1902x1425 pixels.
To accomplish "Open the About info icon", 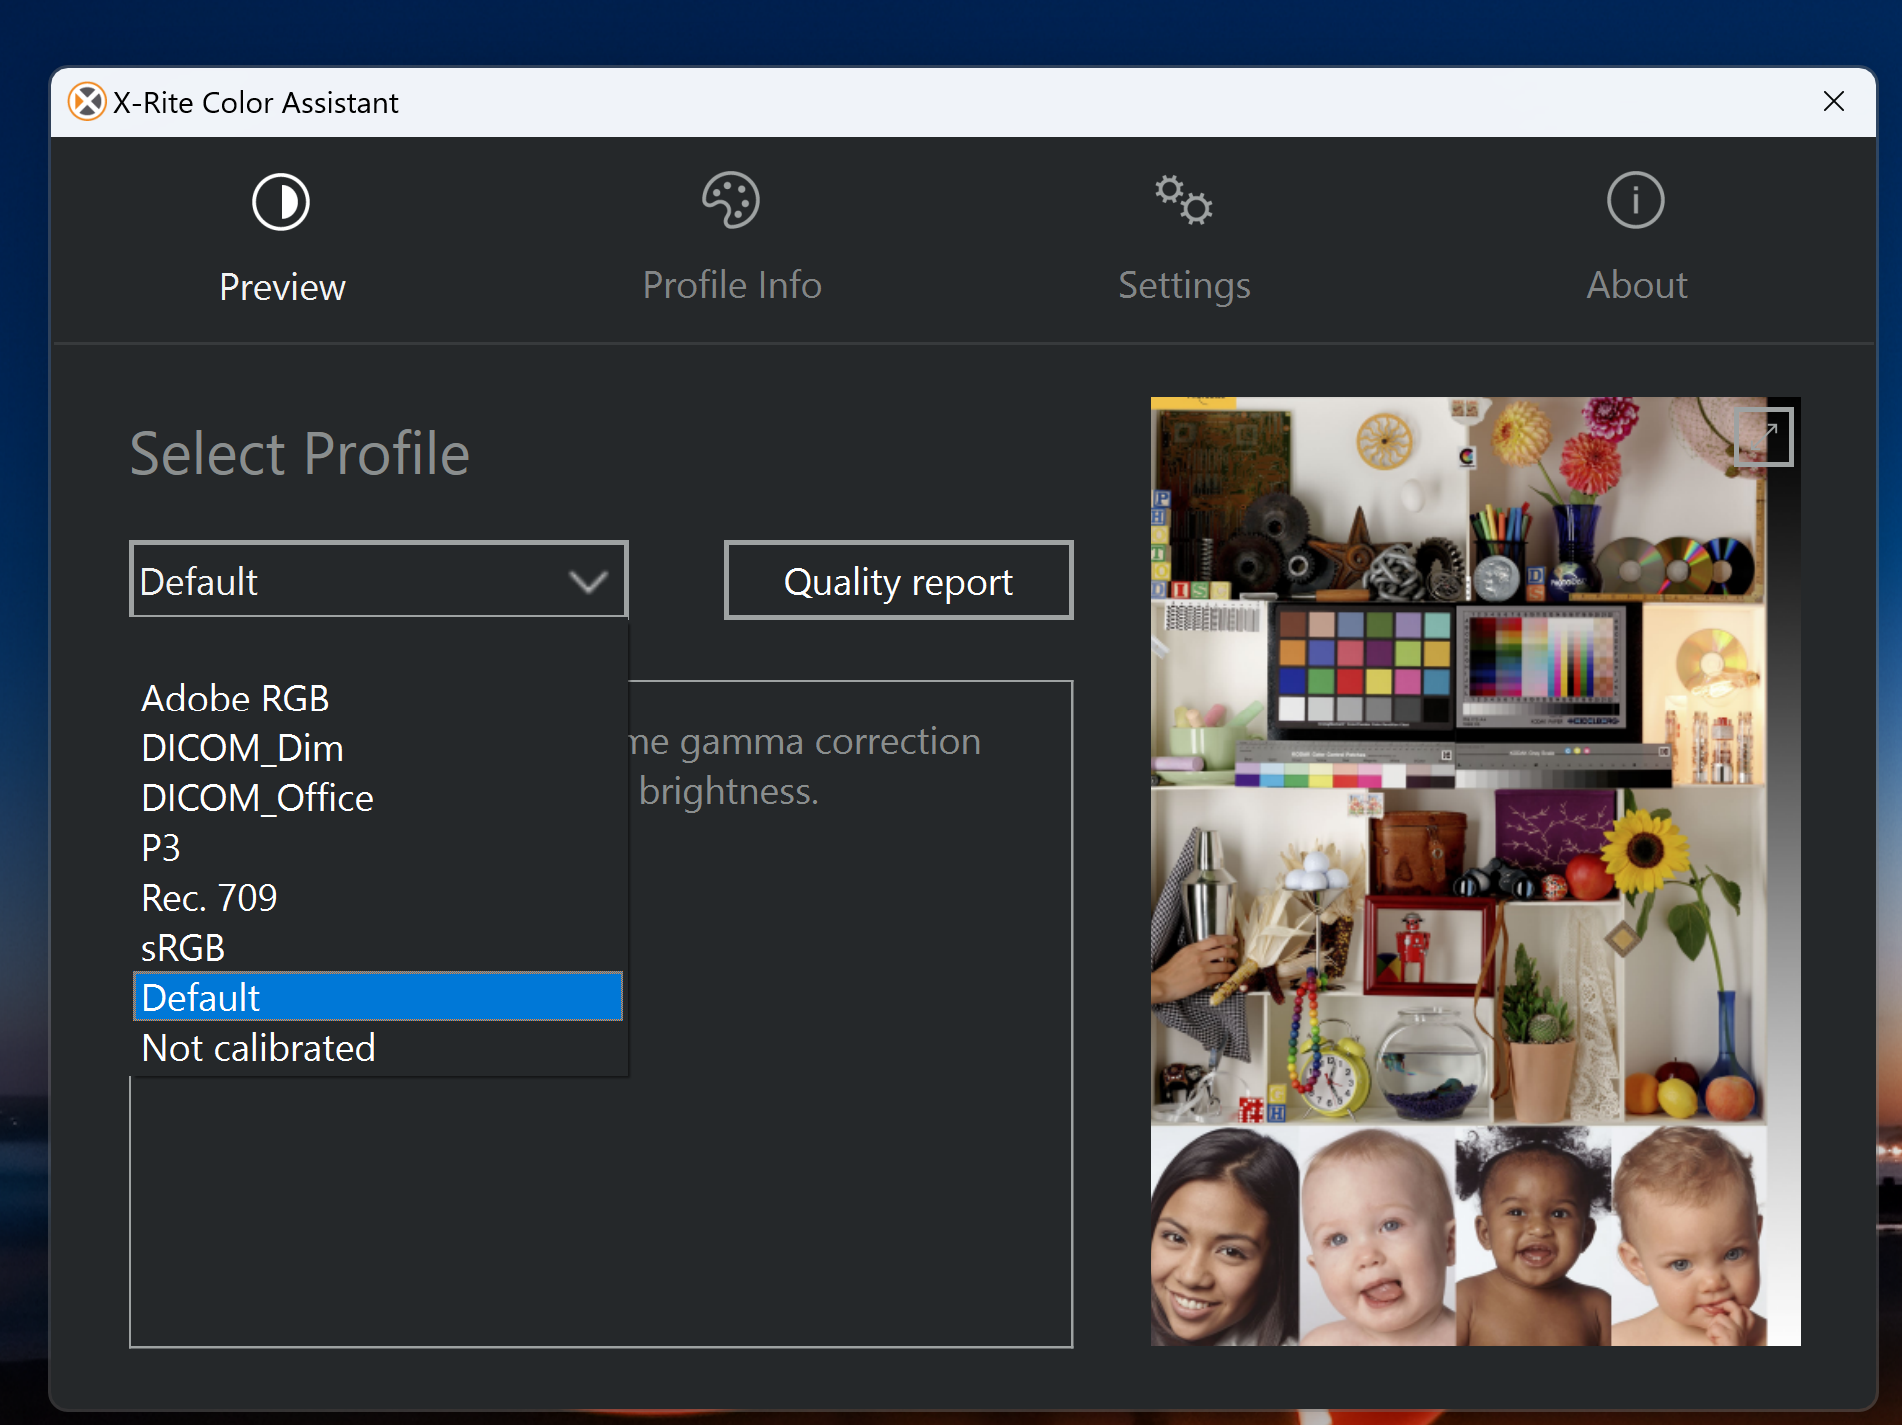I will [x=1635, y=200].
